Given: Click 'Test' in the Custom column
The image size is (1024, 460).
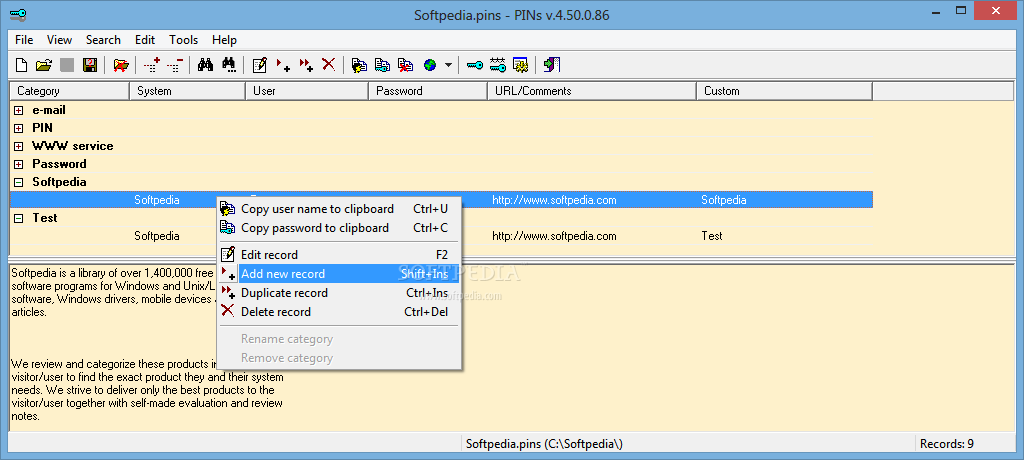Looking at the screenshot, I should coord(712,236).
